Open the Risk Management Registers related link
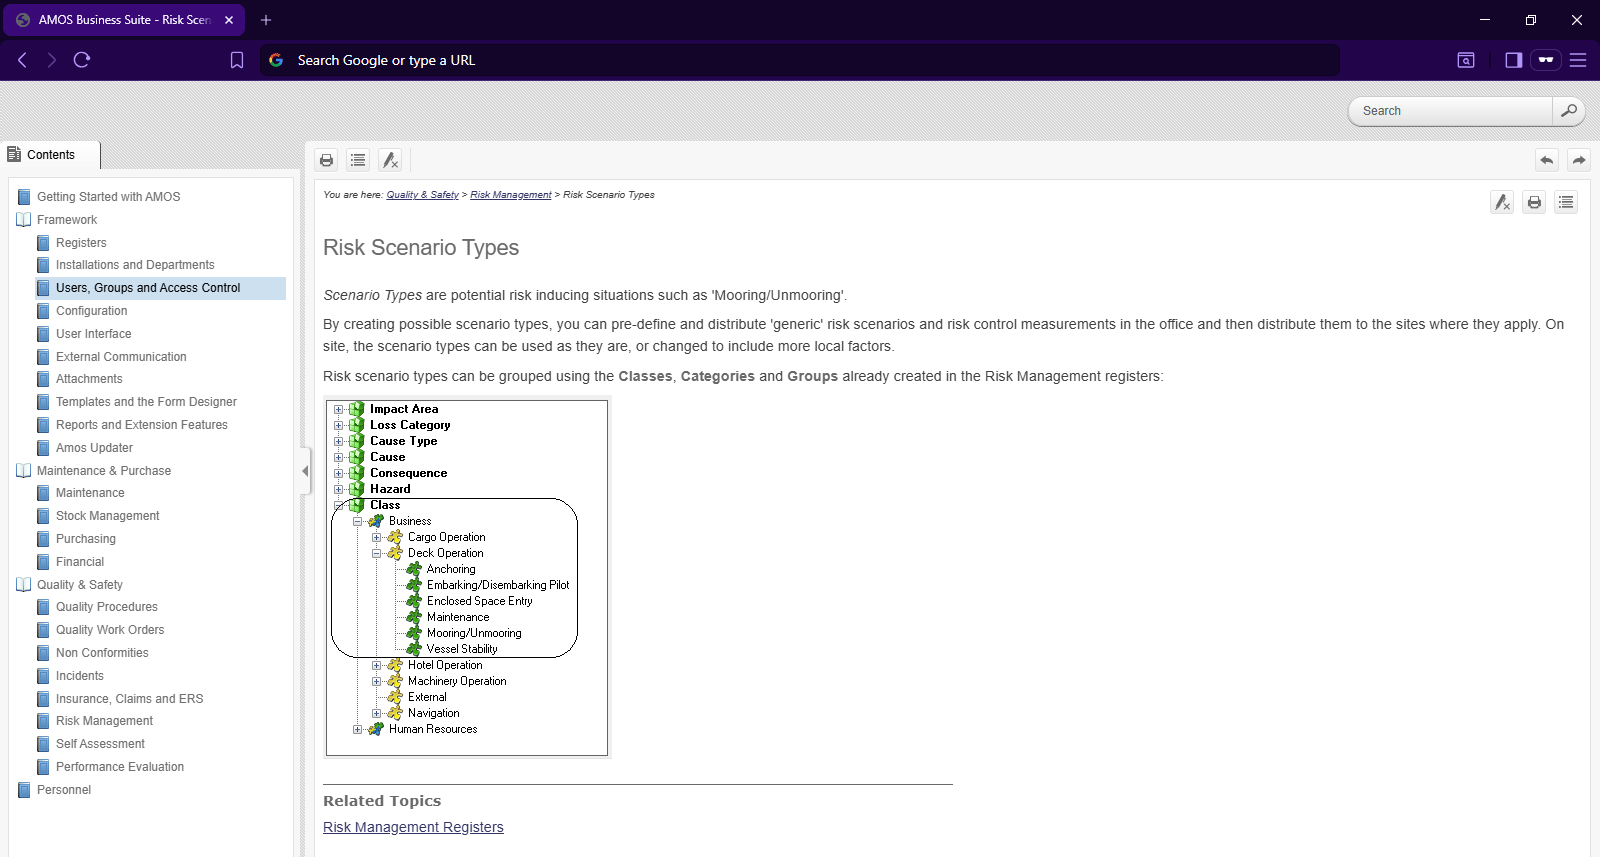This screenshot has width=1600, height=857. 413,827
